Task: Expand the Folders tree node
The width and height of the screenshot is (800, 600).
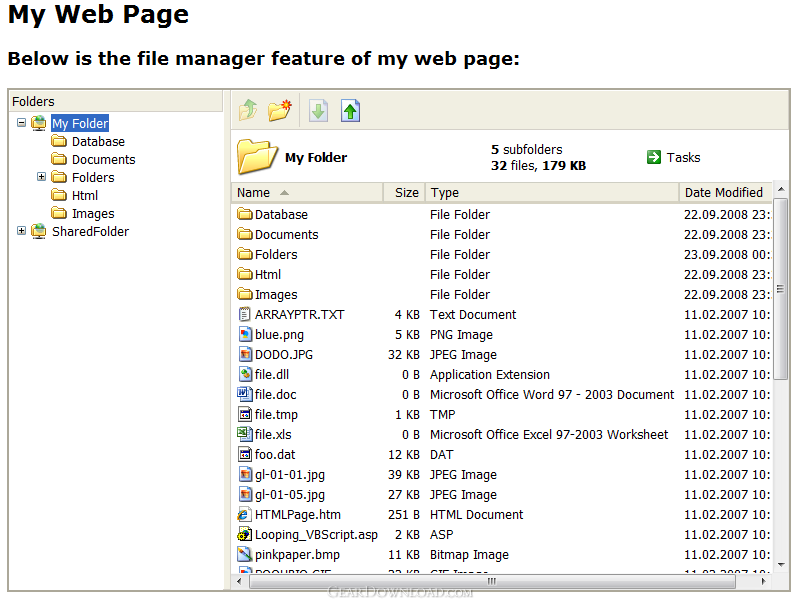Action: pyautogui.click(x=42, y=178)
